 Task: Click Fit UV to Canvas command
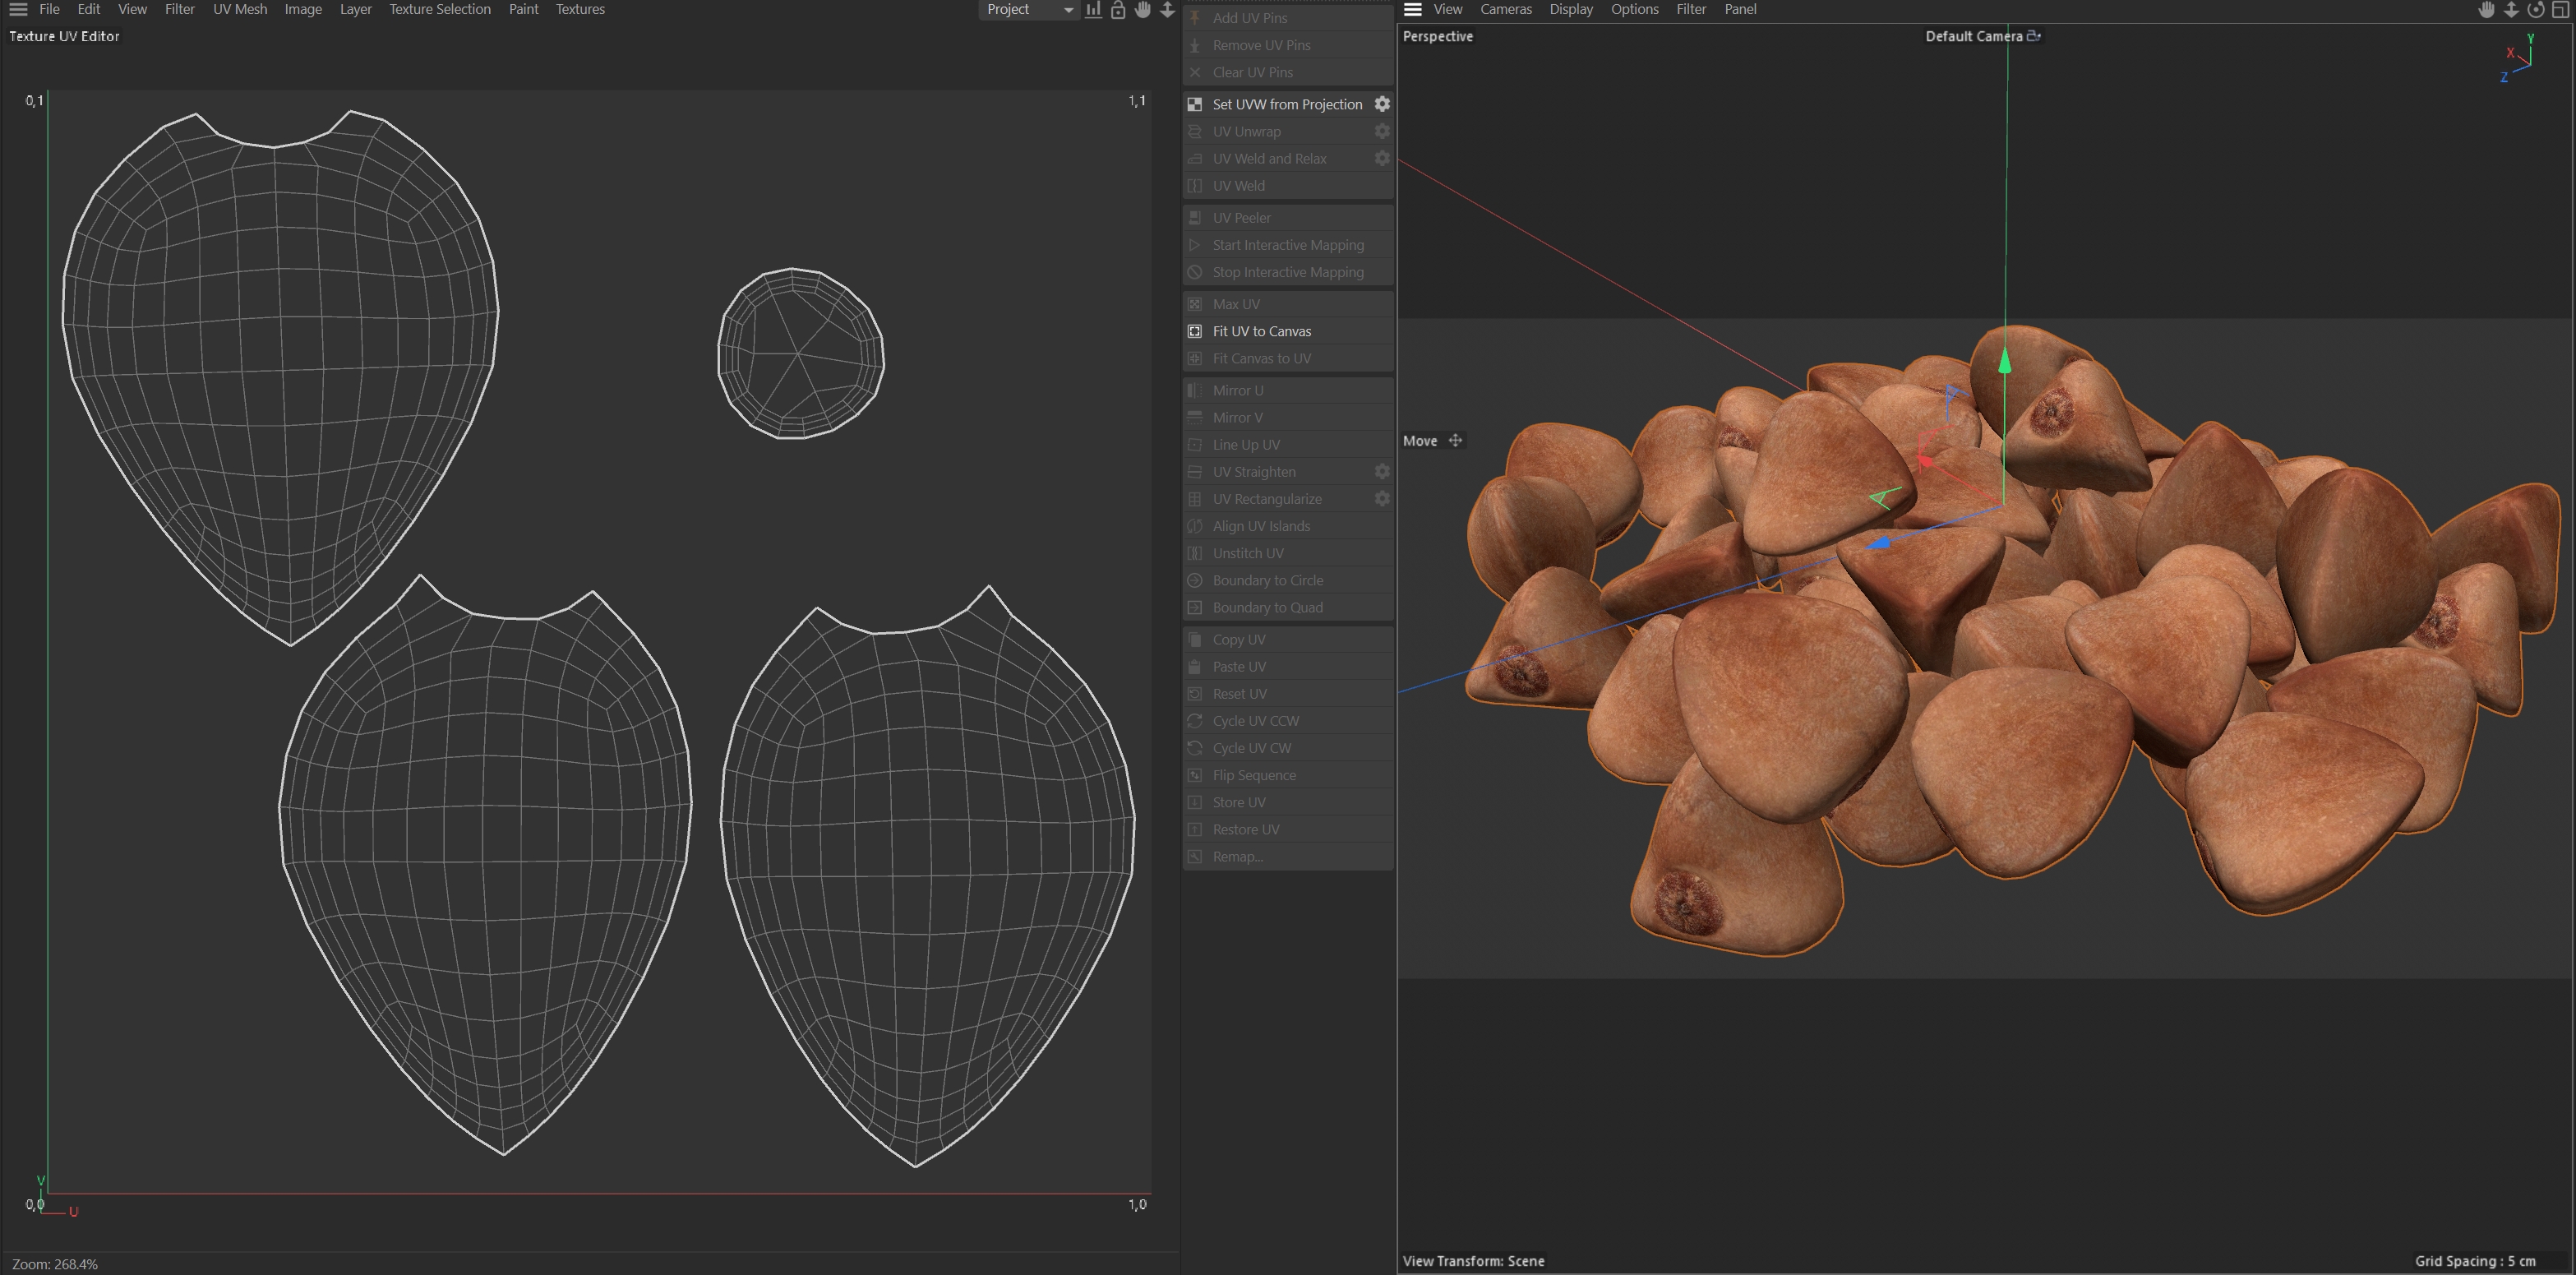point(1261,331)
